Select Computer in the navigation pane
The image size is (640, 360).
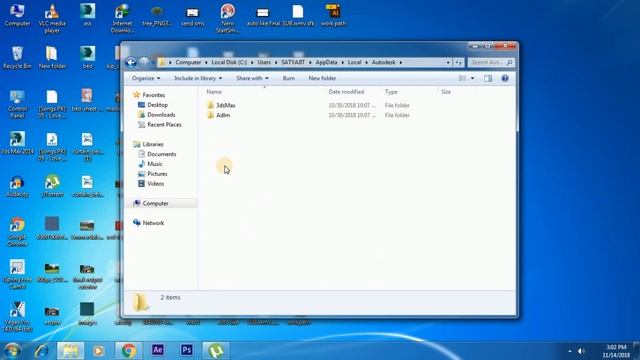(x=155, y=203)
